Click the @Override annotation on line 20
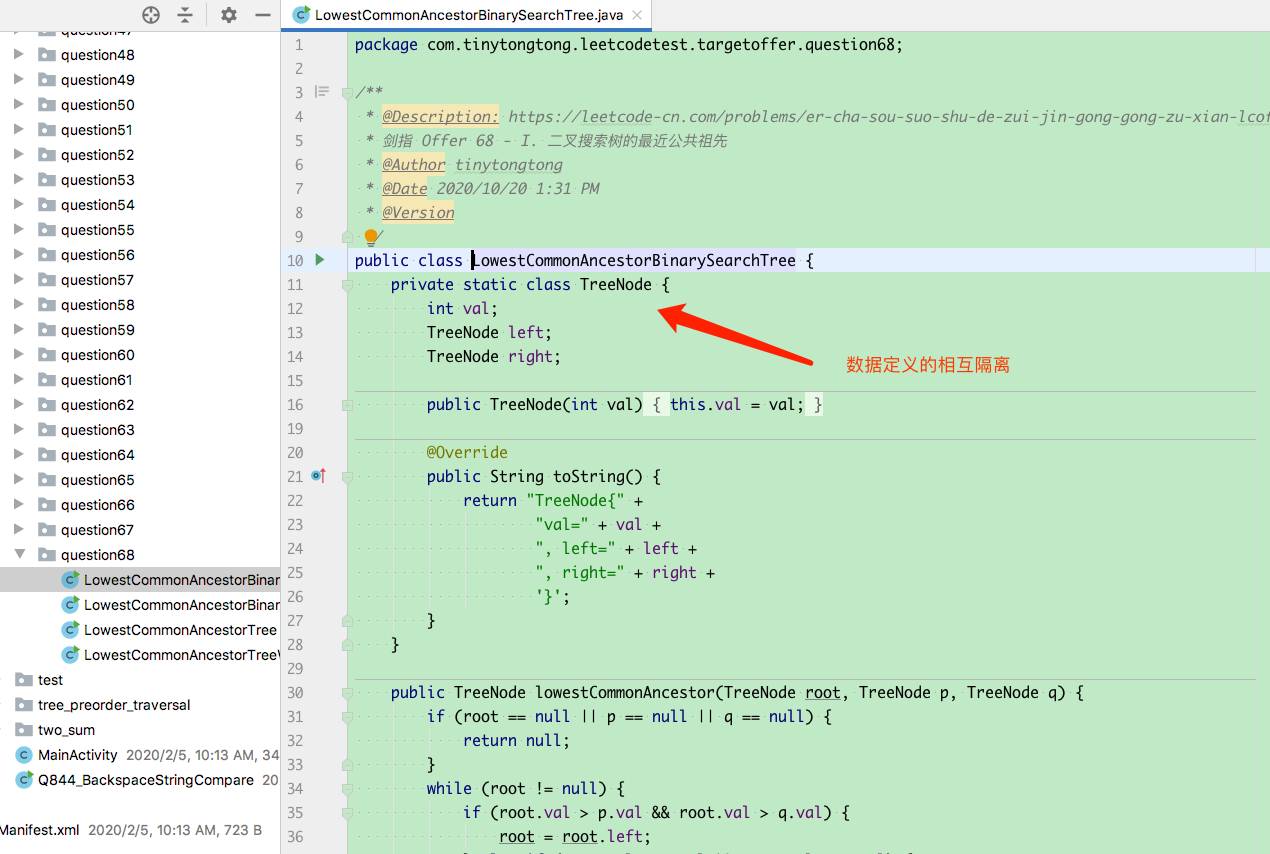This screenshot has height=854, width=1270. (467, 452)
